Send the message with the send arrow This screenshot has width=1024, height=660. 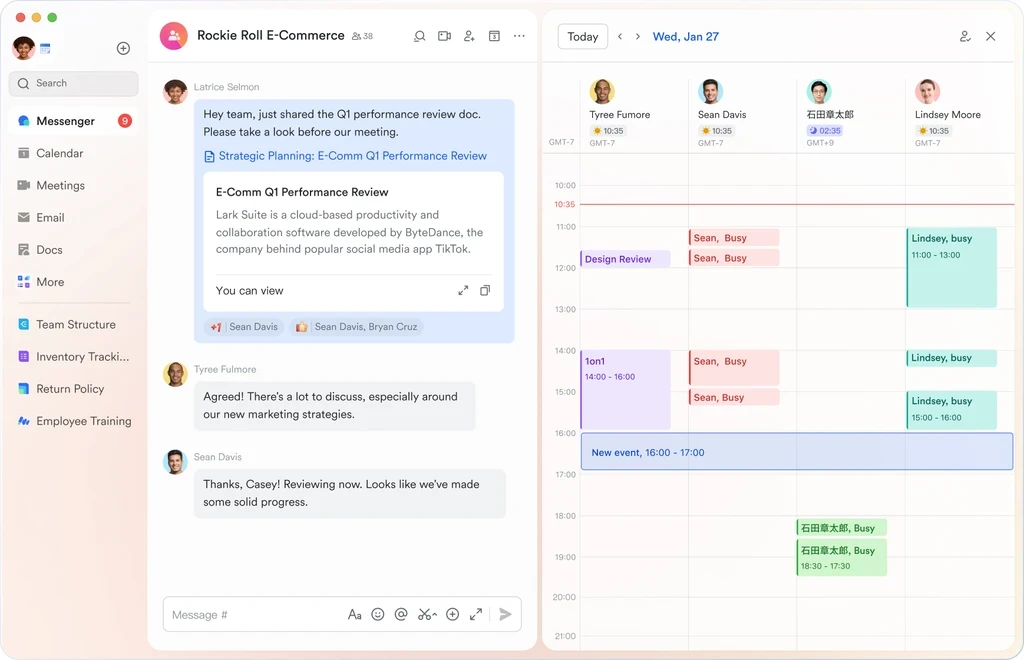click(x=506, y=614)
